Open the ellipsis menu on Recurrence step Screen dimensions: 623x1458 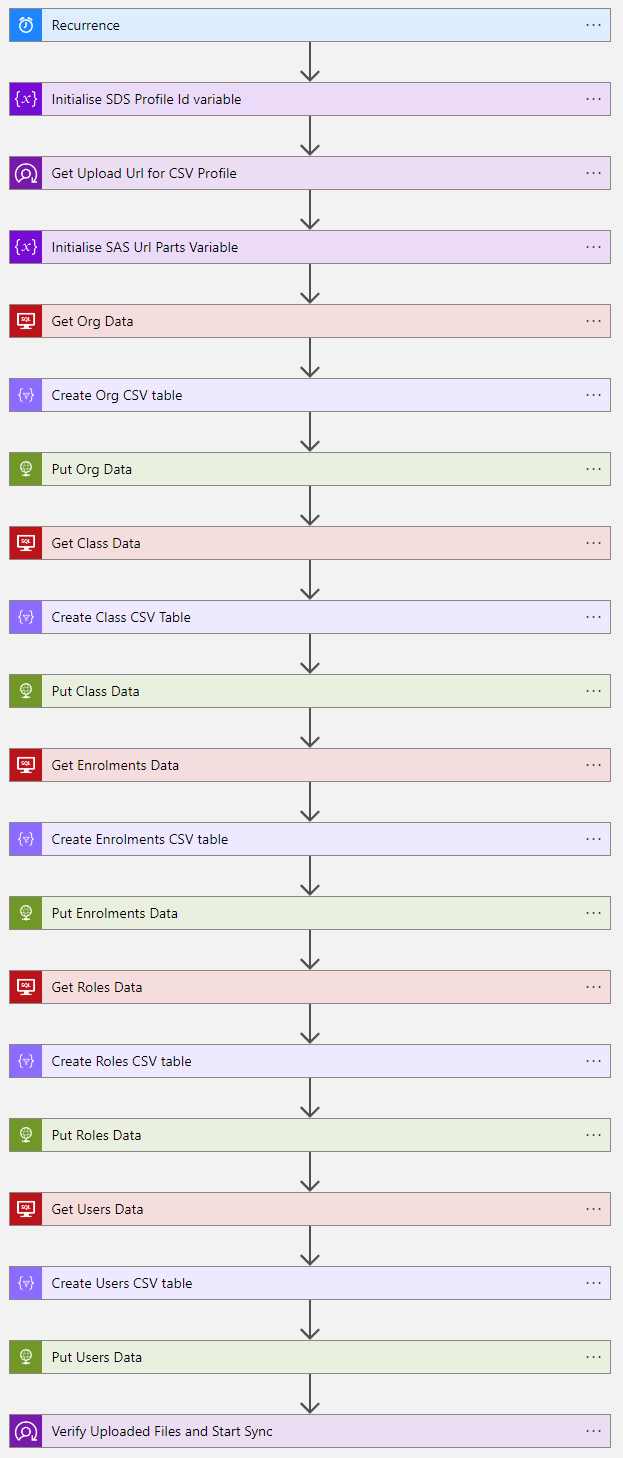pyautogui.click(x=593, y=25)
